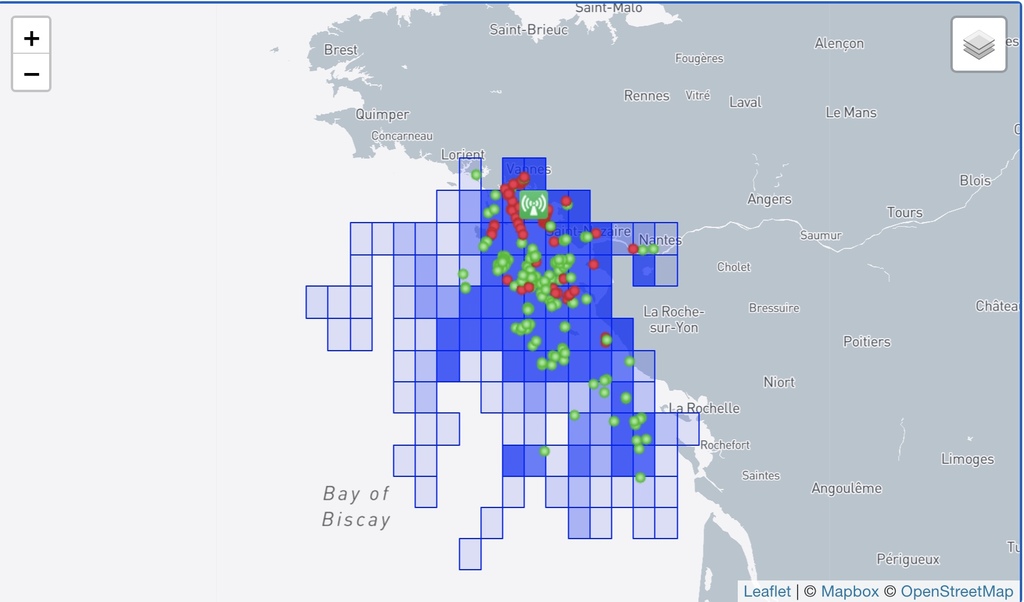Click the Niort city label
The image size is (1024, 602).
pos(779,382)
